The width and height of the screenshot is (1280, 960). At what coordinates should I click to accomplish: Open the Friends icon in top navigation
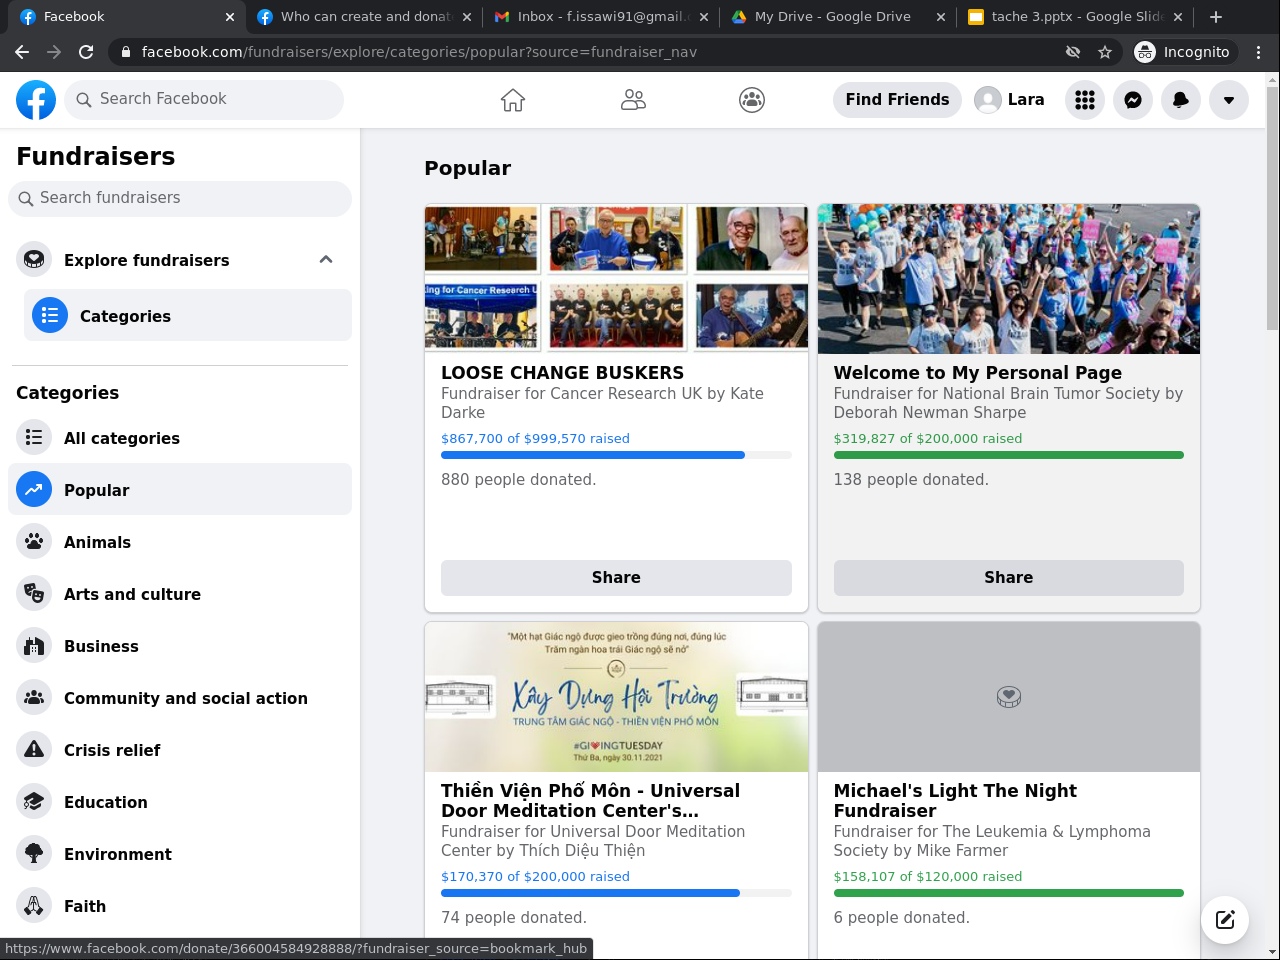pos(633,100)
